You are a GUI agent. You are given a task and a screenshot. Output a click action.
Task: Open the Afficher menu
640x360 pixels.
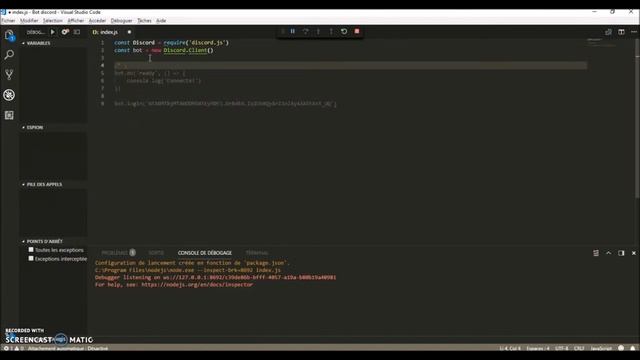pos(76,20)
